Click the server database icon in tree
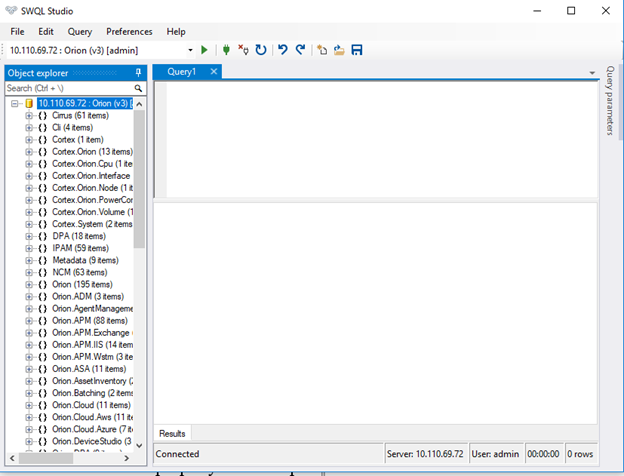The width and height of the screenshot is (624, 476). (29, 103)
